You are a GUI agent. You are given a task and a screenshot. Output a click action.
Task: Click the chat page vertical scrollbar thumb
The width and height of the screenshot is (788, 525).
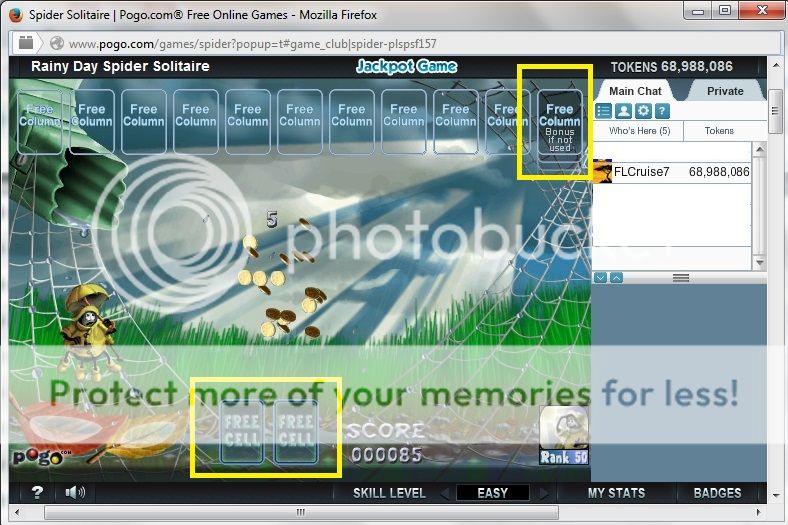pos(775,111)
